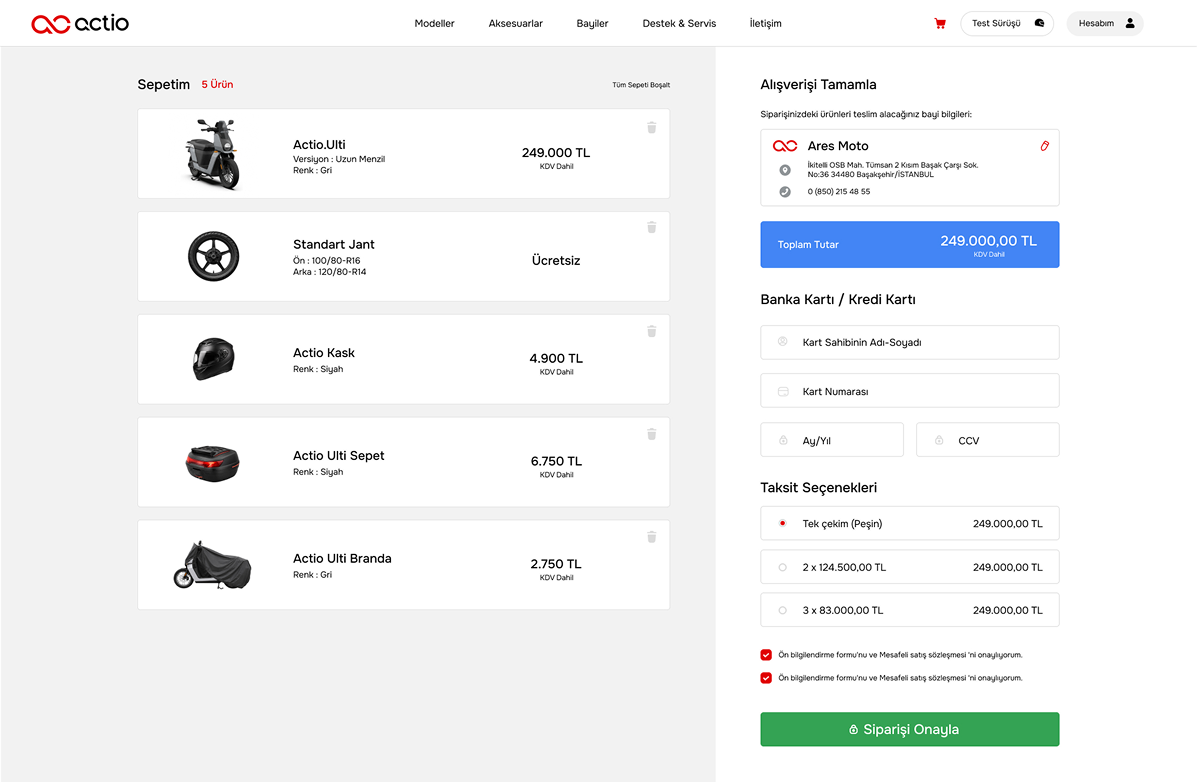The image size is (1197, 782).
Task: Click the Ücretsiz price label
Action: (556, 260)
